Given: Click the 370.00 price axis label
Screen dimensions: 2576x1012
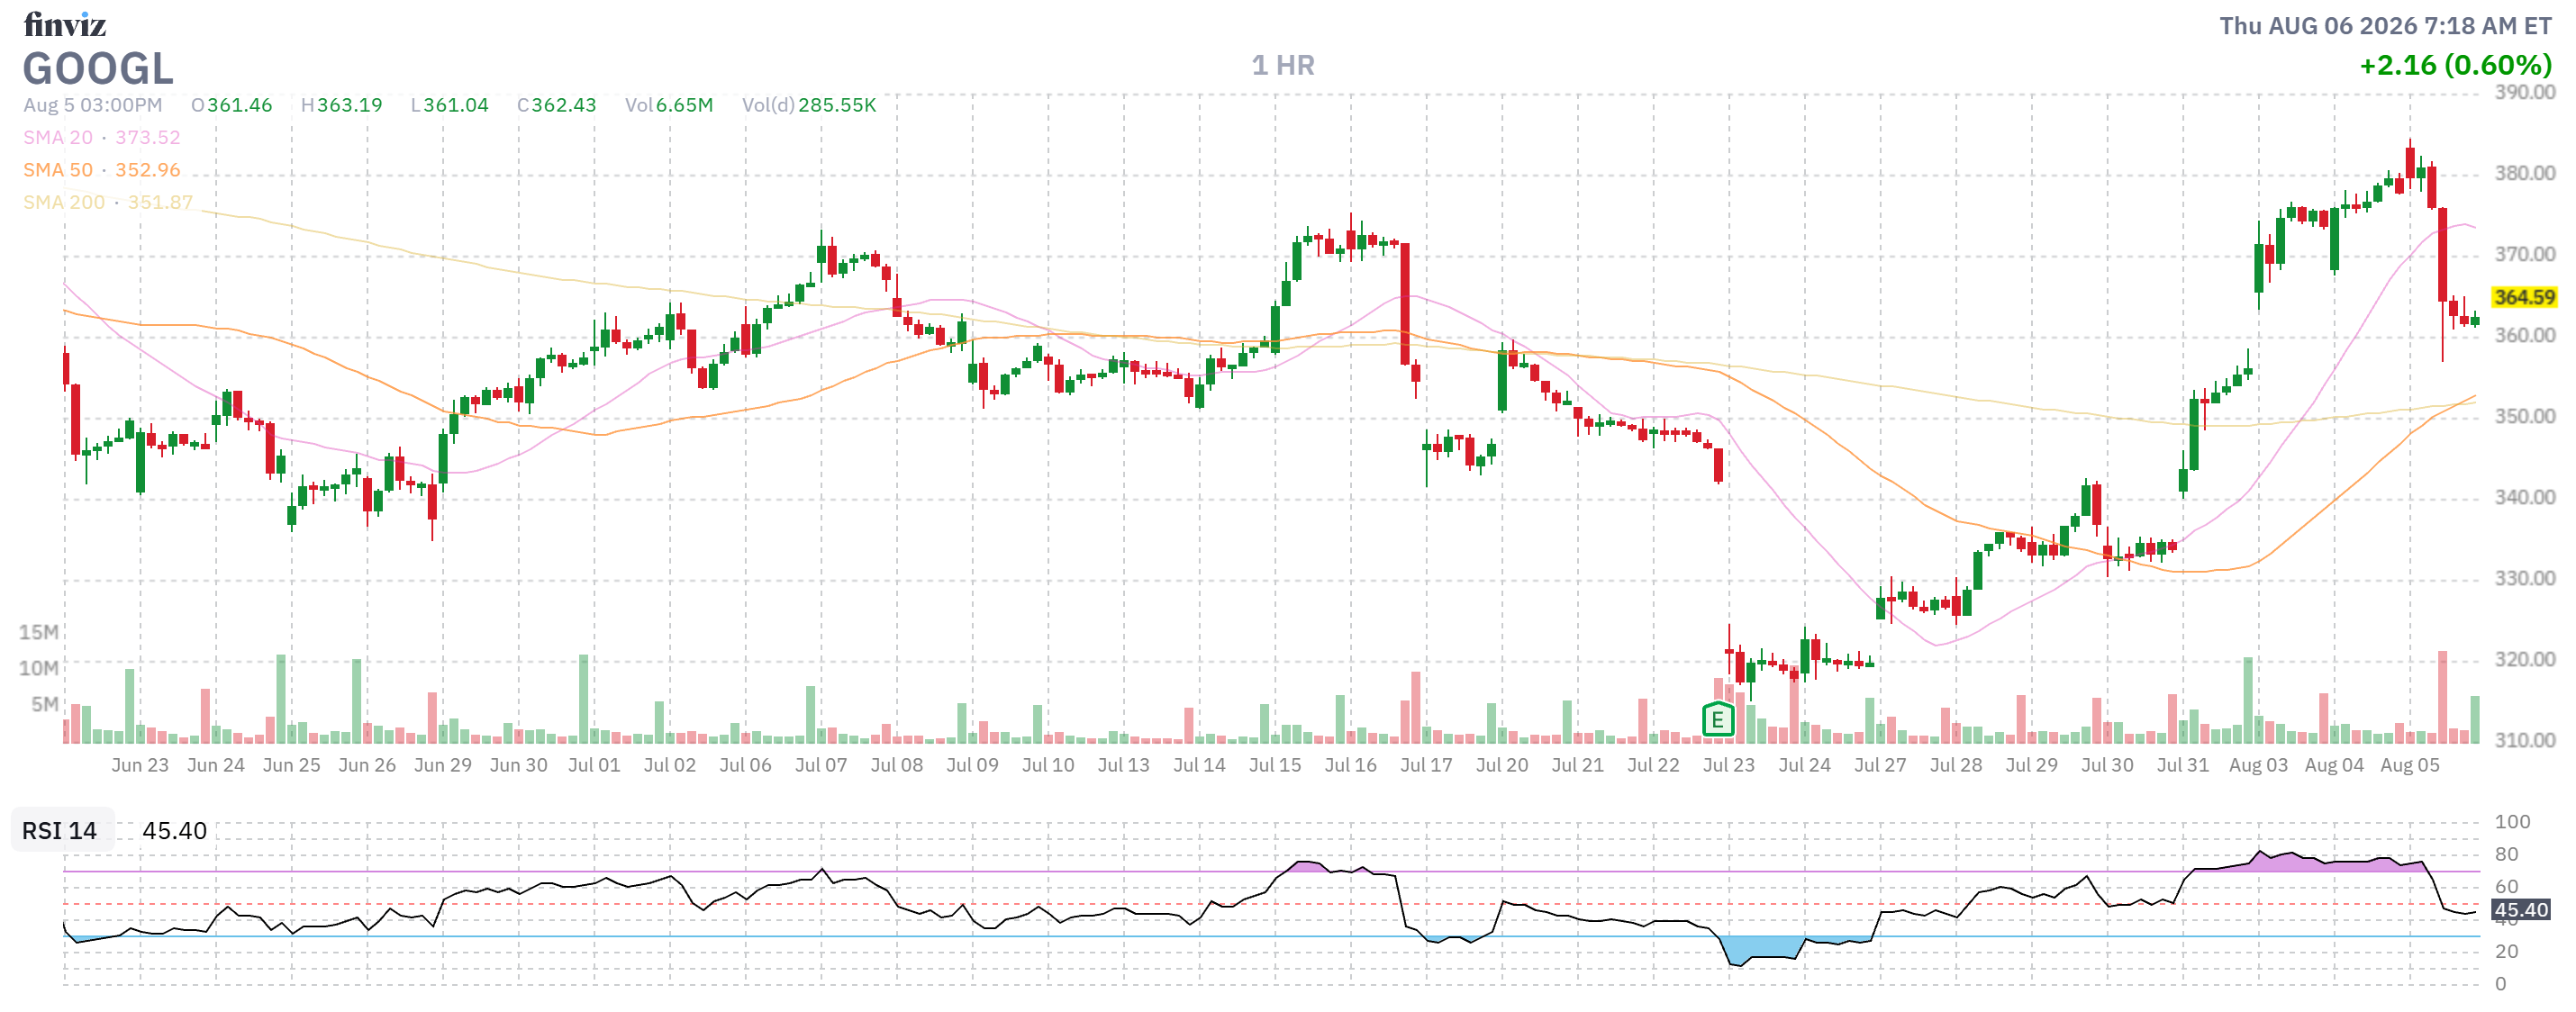Looking at the screenshot, I should point(2524,254).
